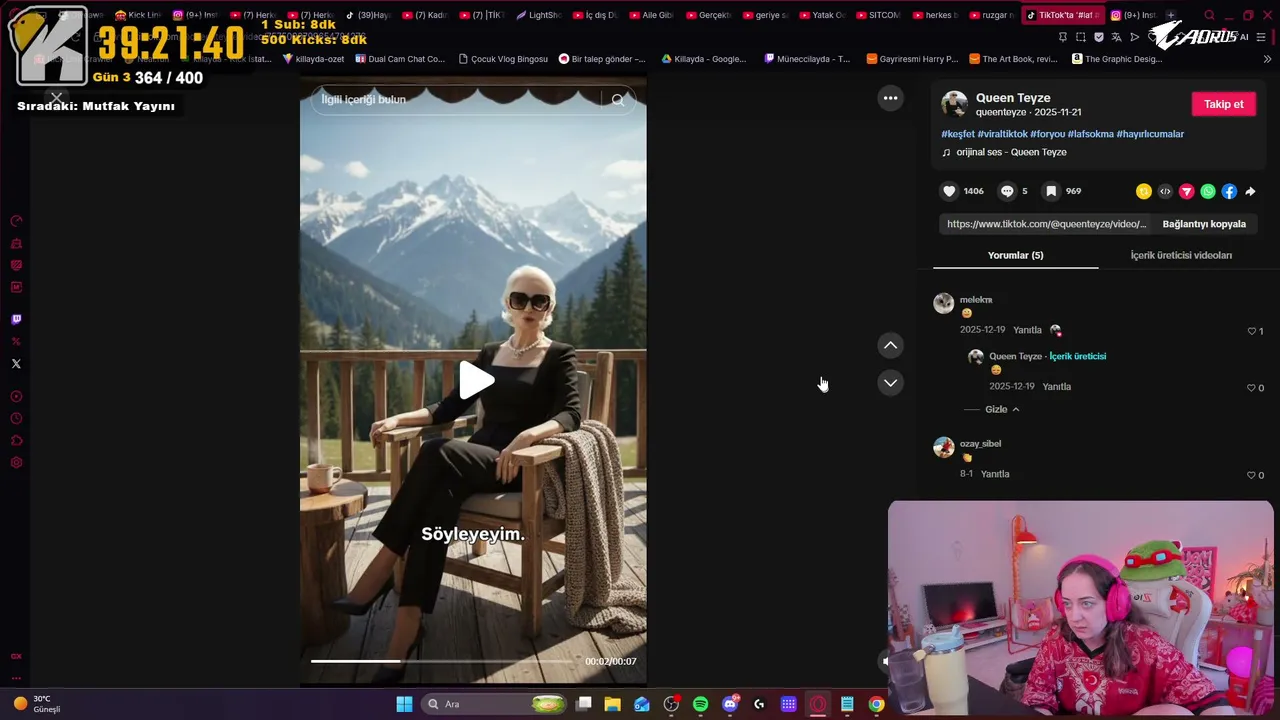This screenshot has width=1280, height=720.
Task: Open the three-dot more options menu
Action: [x=890, y=98]
